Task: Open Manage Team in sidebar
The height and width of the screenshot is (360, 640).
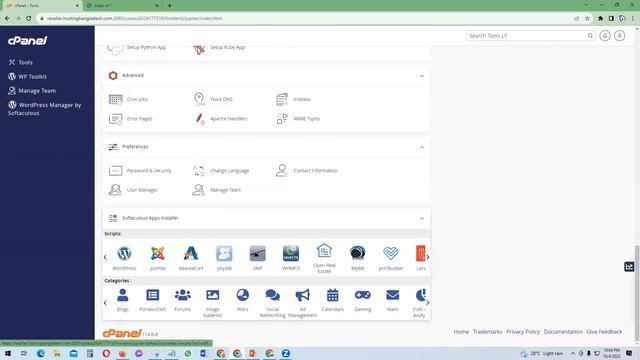Action: click(32, 91)
